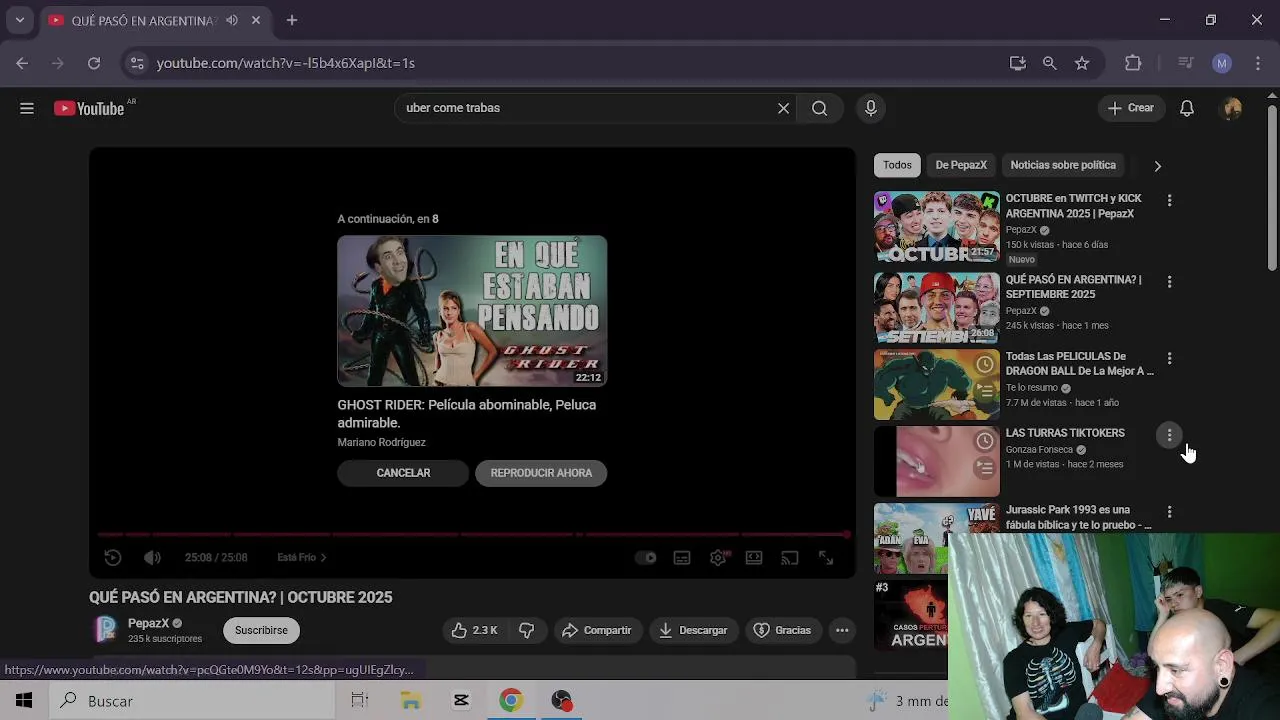Screen dimensions: 1280x720
Task: Open the browser zoom indicator
Action: click(1049, 63)
